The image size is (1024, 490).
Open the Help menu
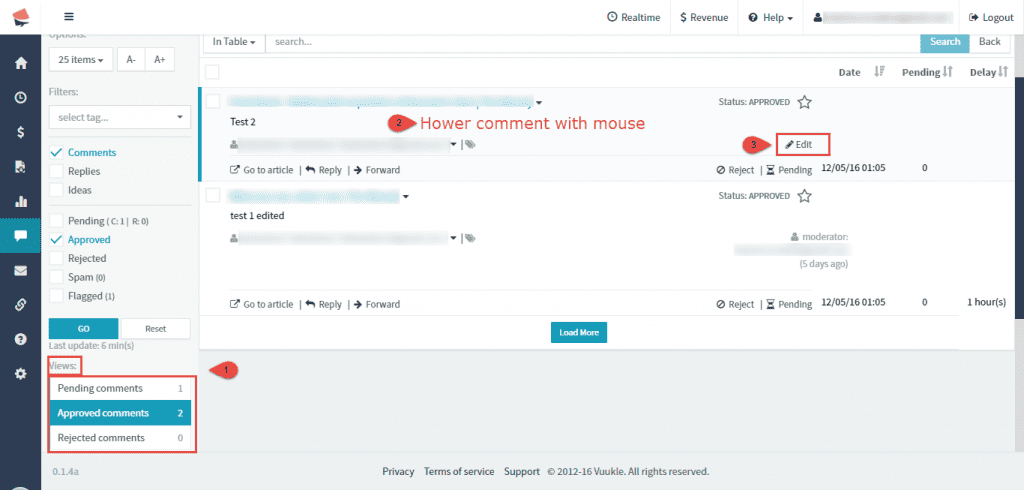click(770, 17)
